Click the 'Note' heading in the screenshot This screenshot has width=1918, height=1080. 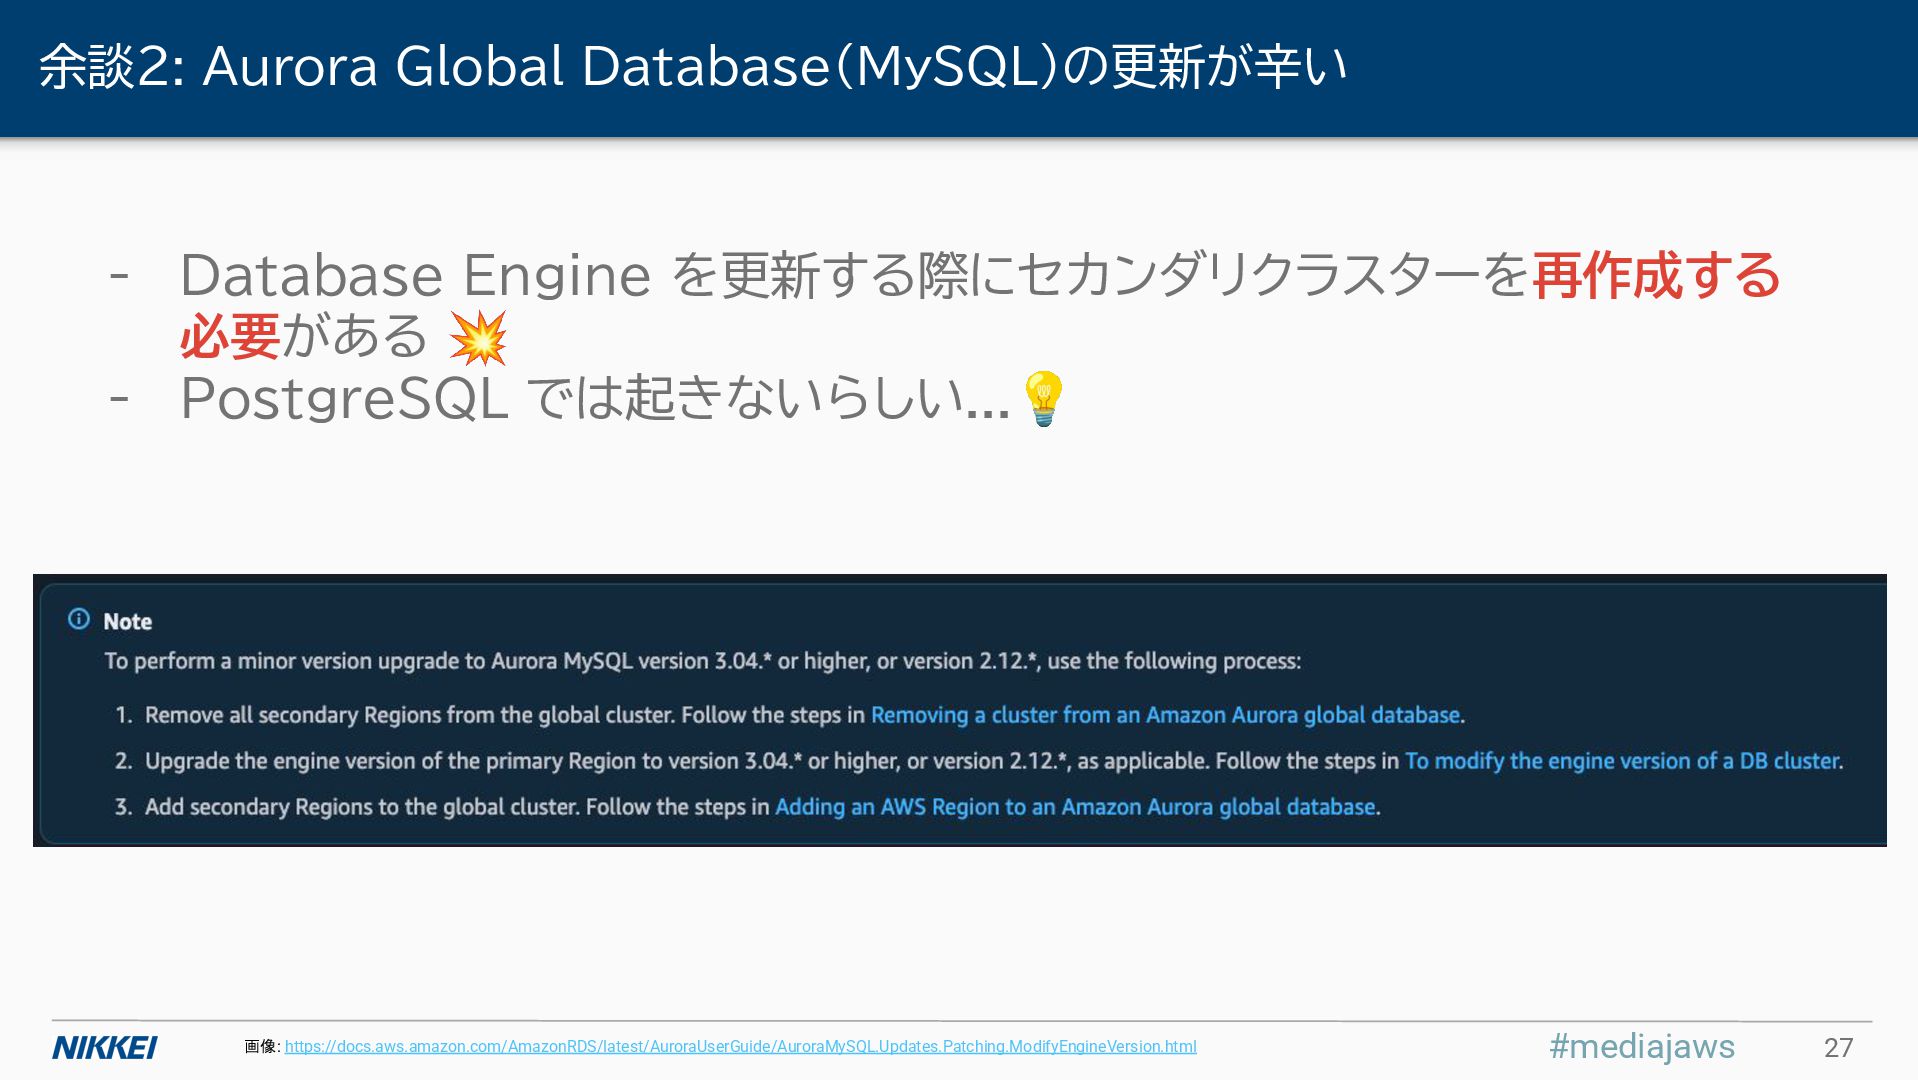(128, 622)
